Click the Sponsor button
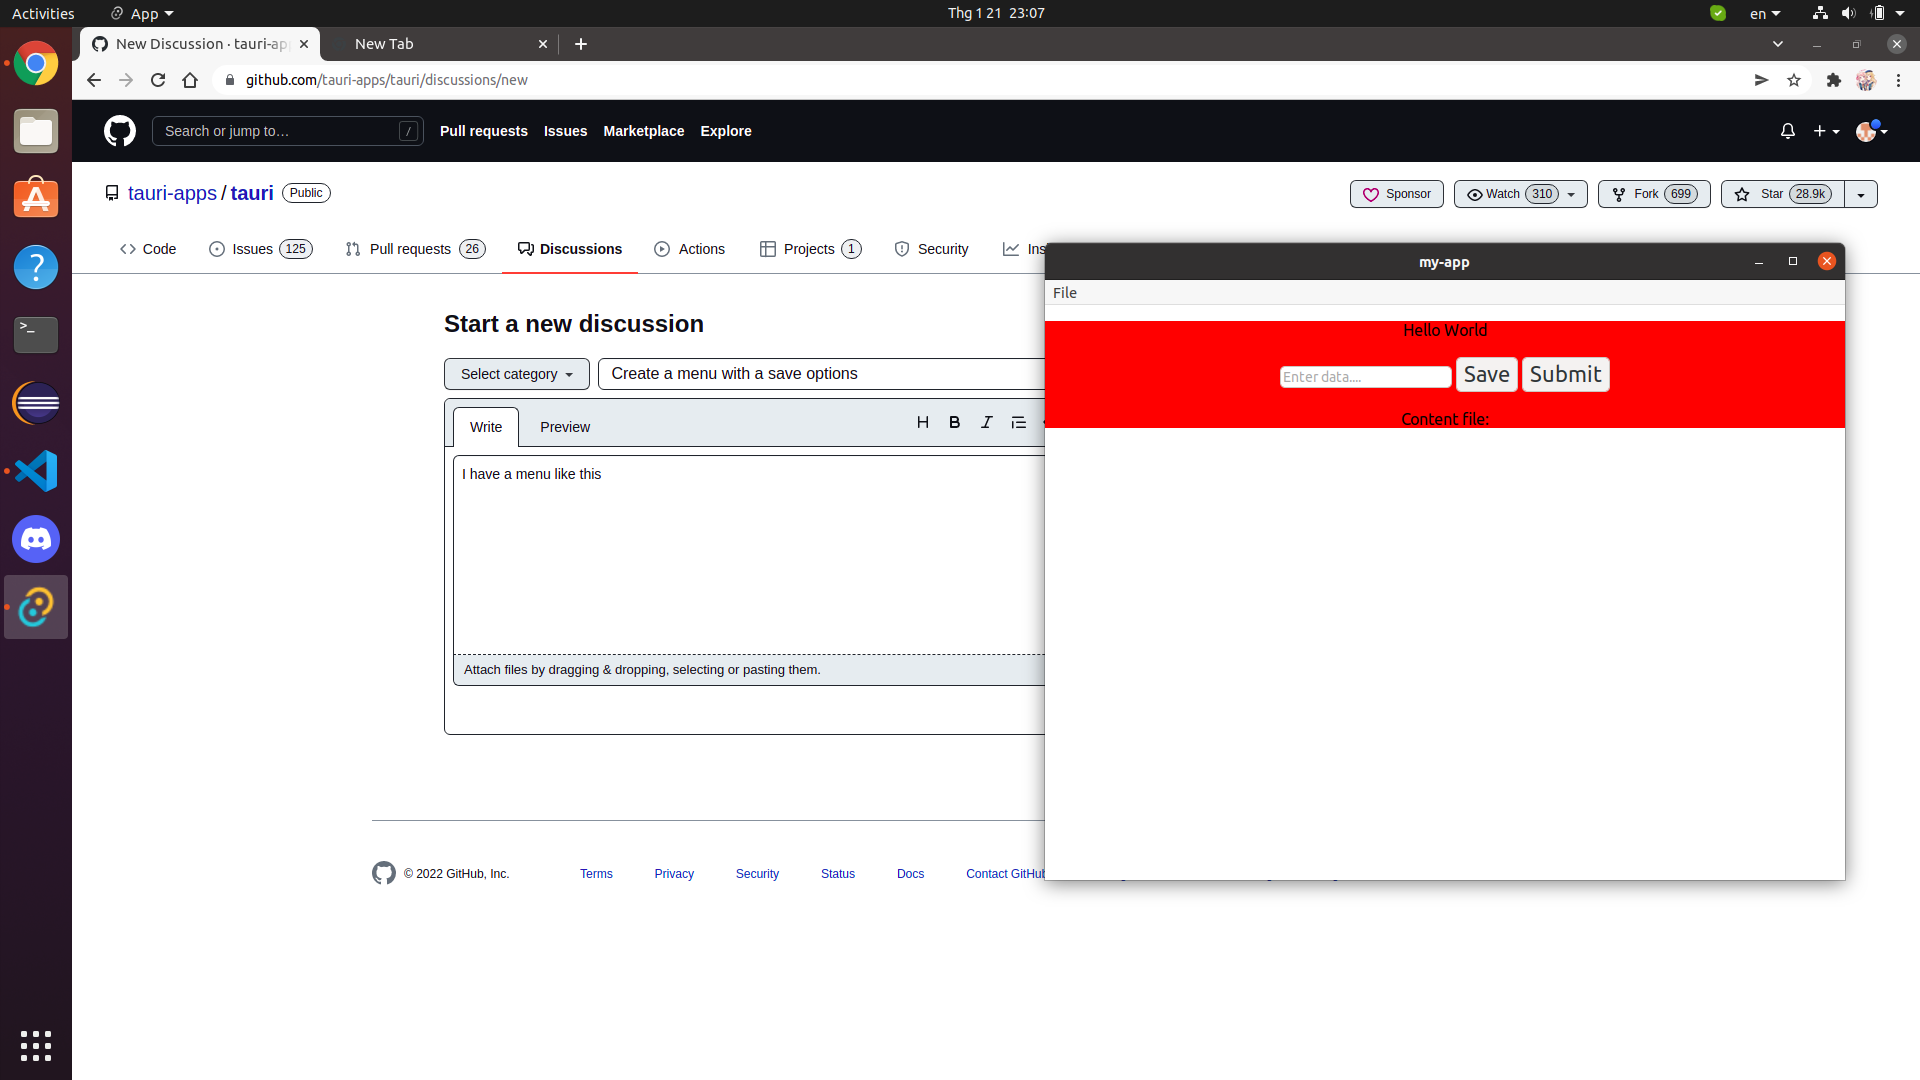 [1397, 194]
